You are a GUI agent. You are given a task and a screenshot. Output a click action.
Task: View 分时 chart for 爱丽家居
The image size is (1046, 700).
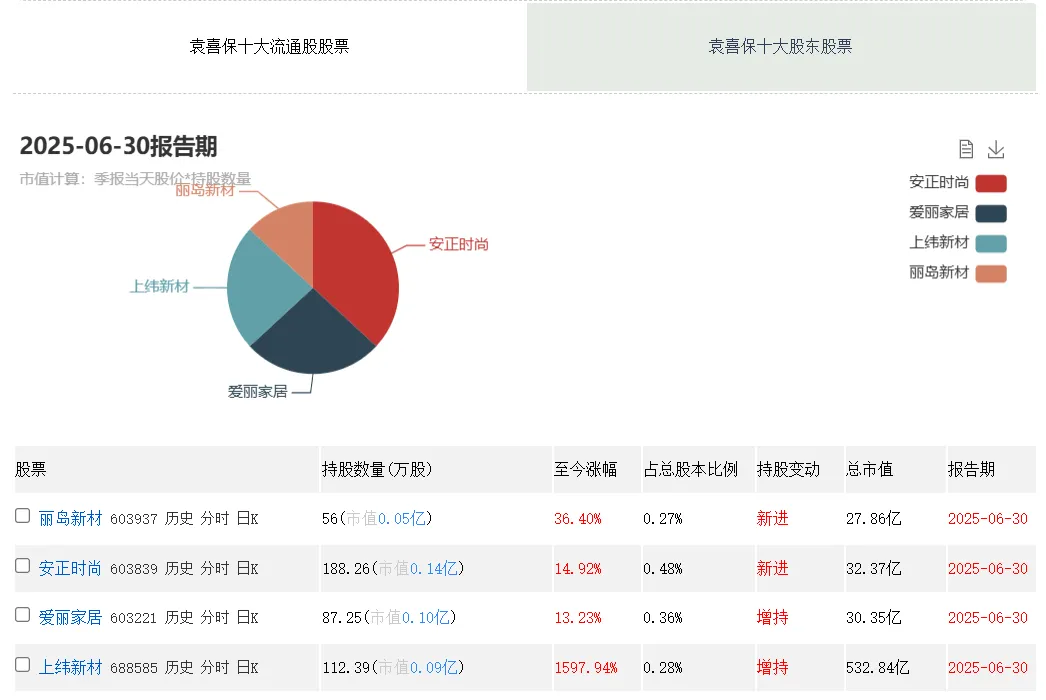pyautogui.click(x=214, y=618)
